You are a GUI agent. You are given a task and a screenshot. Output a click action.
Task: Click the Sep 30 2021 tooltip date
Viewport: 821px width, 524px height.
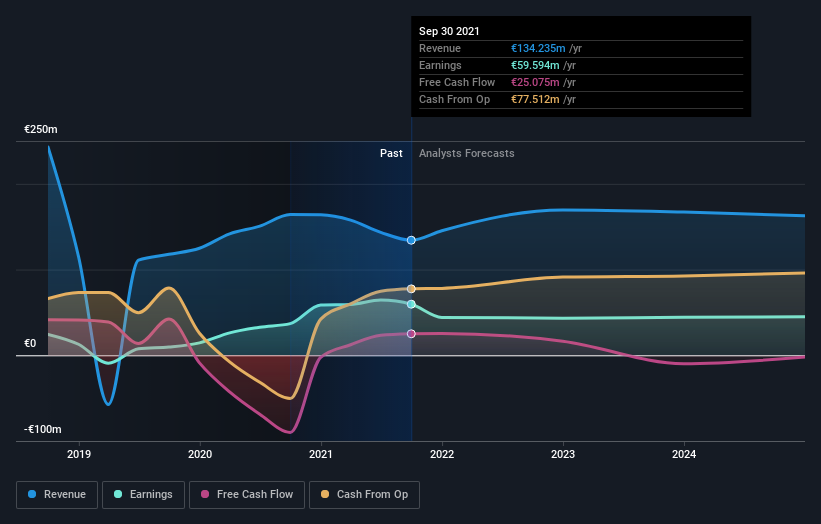tap(449, 31)
